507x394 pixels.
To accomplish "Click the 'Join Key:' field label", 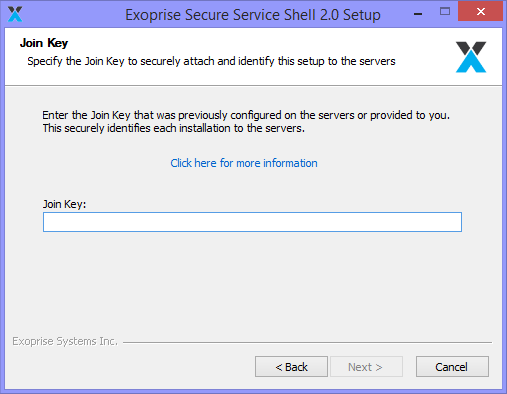I will tap(64, 204).
